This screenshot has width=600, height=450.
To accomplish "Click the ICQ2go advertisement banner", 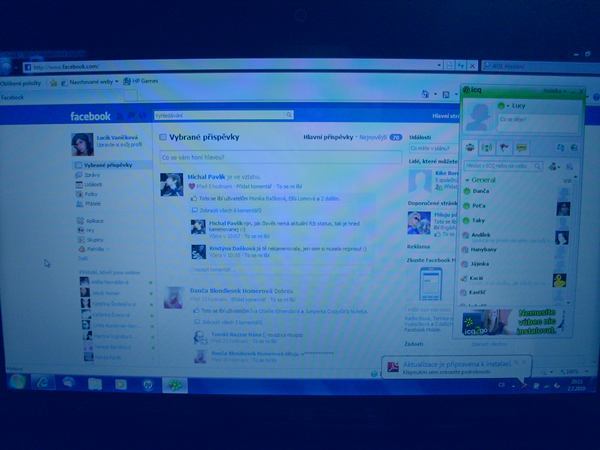I will [x=513, y=322].
